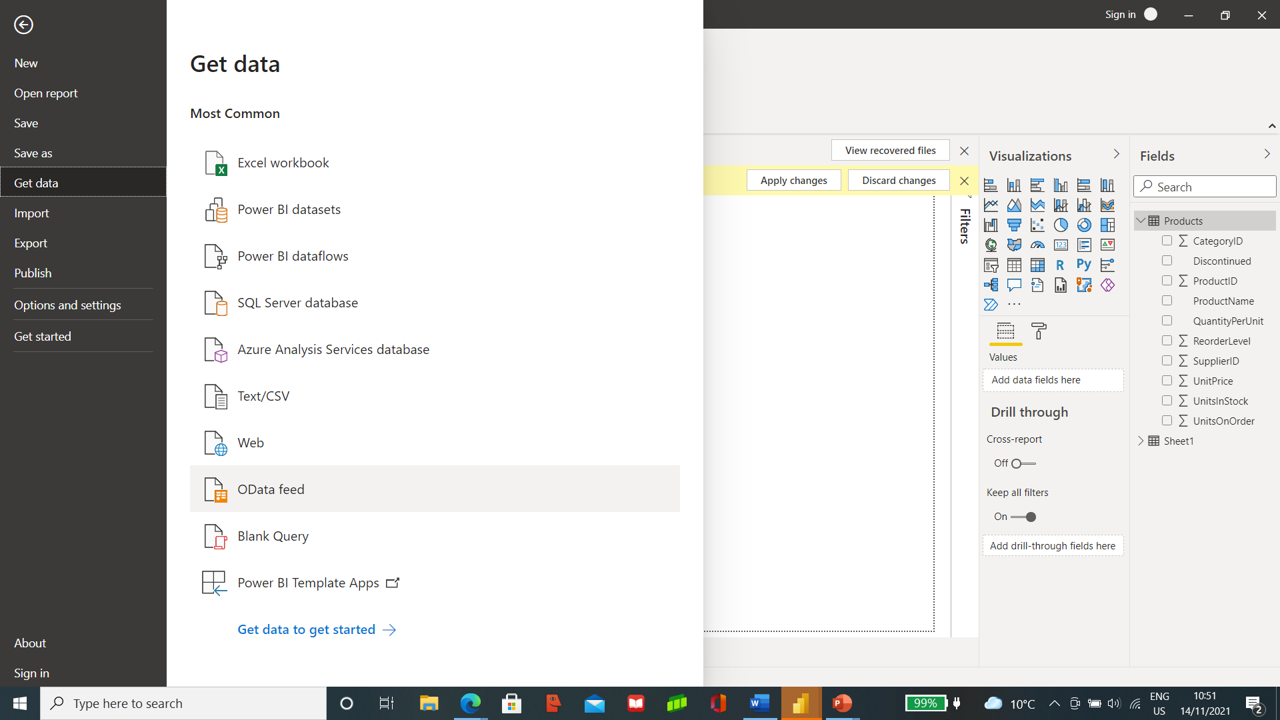Collapse the ribbon with chevron
The height and width of the screenshot is (720, 1280).
[1272, 126]
